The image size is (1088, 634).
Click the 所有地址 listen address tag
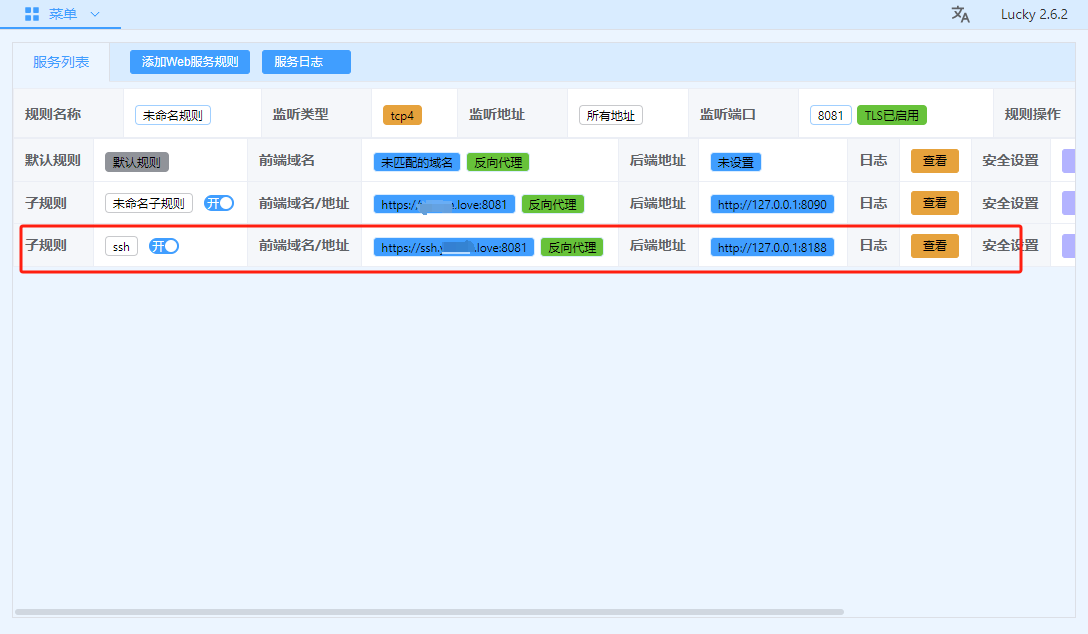[x=611, y=115]
